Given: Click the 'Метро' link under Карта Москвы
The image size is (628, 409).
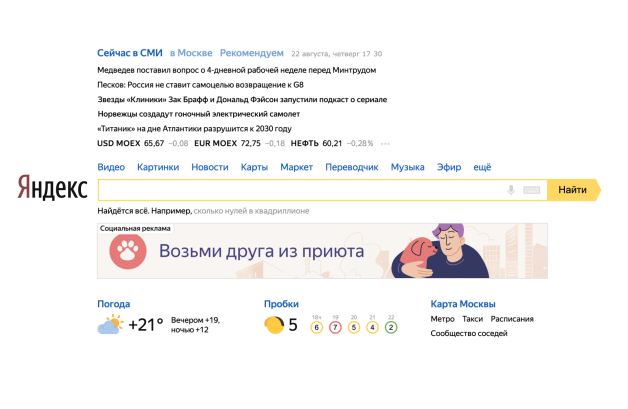Looking at the screenshot, I should (x=442, y=319).
